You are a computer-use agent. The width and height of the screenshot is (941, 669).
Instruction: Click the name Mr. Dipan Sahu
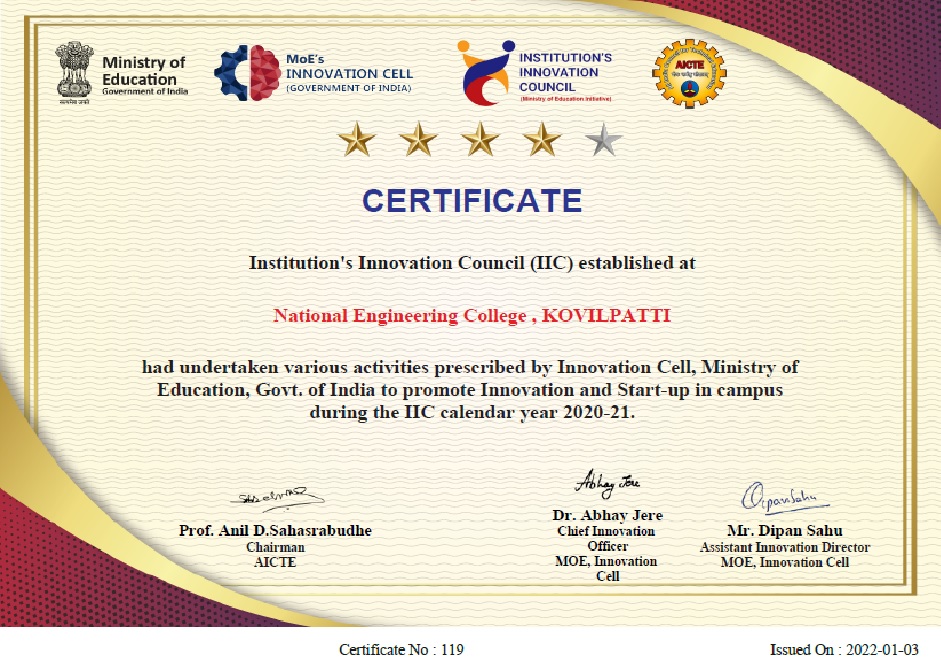coord(784,530)
